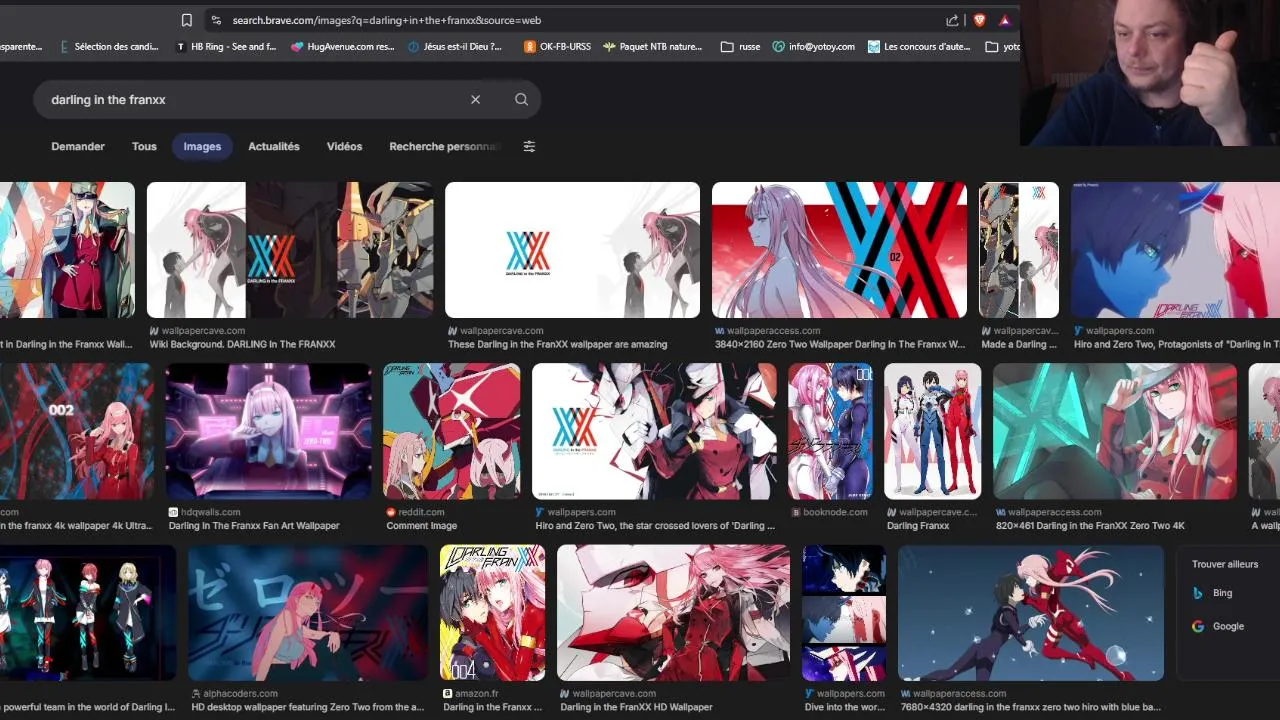Open site settings icon beside the URL
This screenshot has height=720, width=1280.
point(215,20)
